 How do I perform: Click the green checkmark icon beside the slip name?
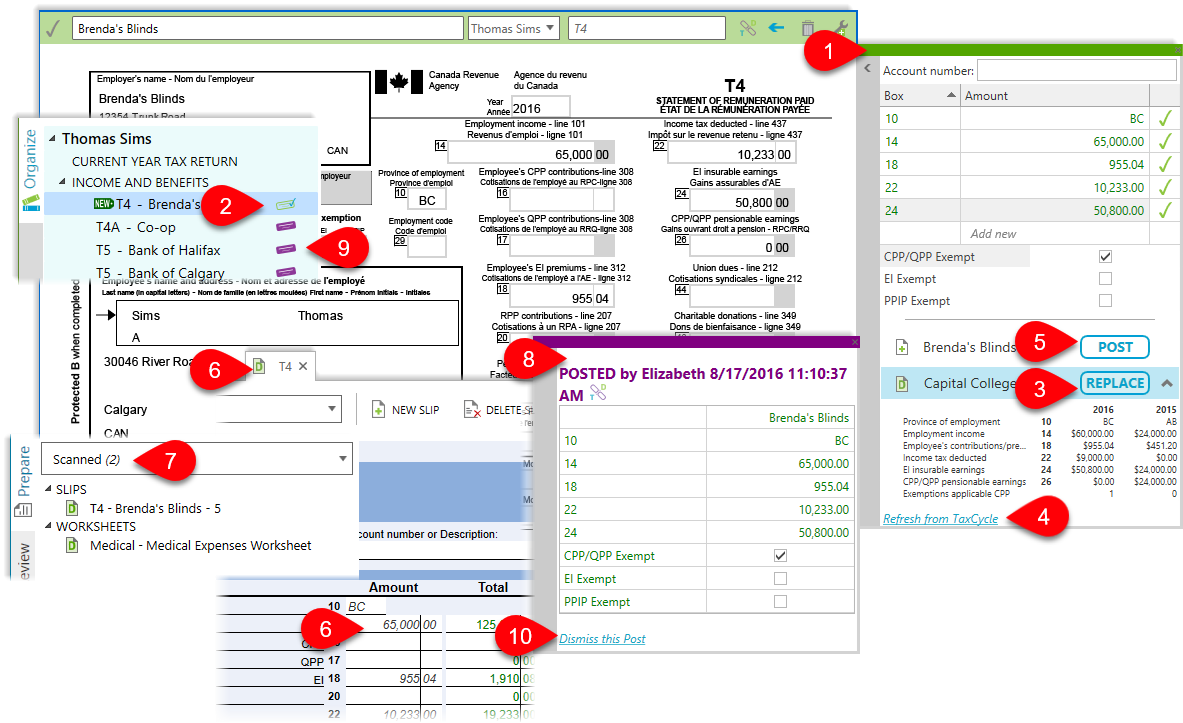[x=54, y=29]
